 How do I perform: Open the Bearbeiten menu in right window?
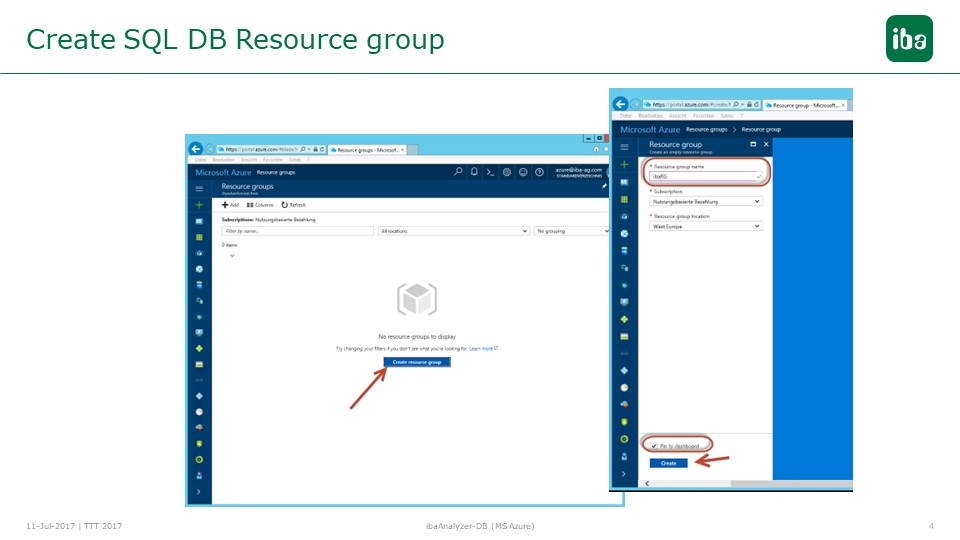[x=650, y=116]
